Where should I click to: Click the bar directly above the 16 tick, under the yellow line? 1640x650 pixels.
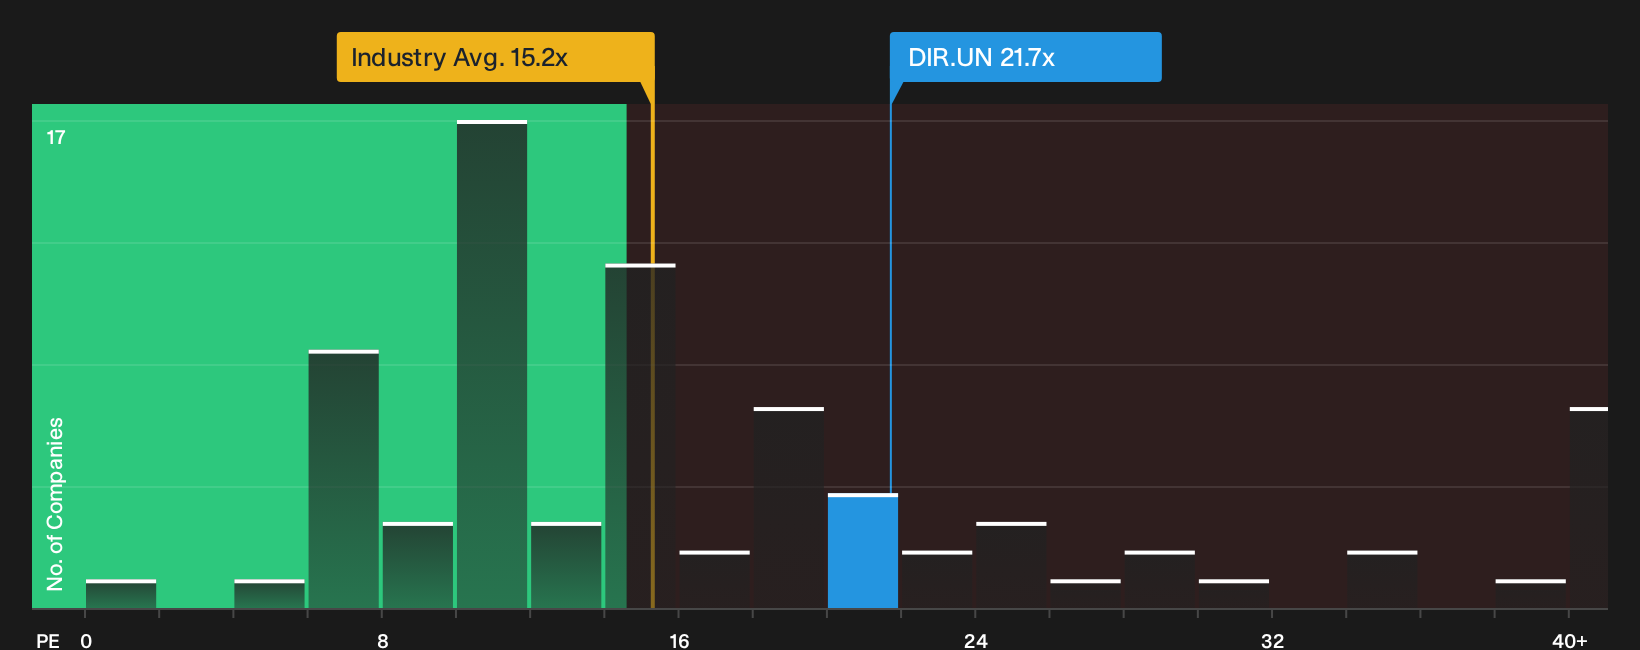click(x=641, y=436)
